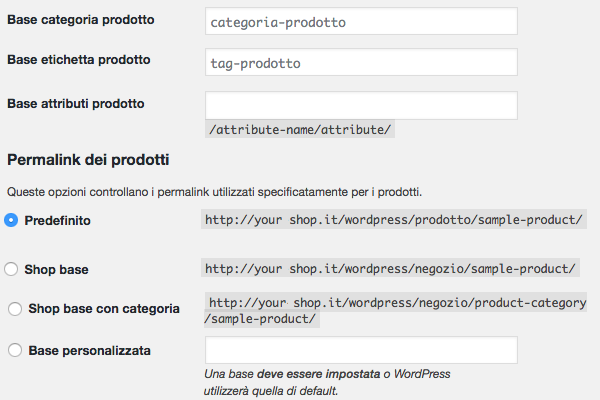This screenshot has width=600, height=400.
Task: Click the prodotto/sample-product example URL
Action: (394, 219)
